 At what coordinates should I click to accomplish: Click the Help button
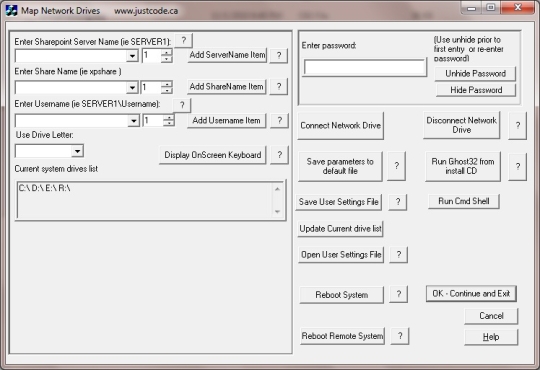[x=491, y=337]
